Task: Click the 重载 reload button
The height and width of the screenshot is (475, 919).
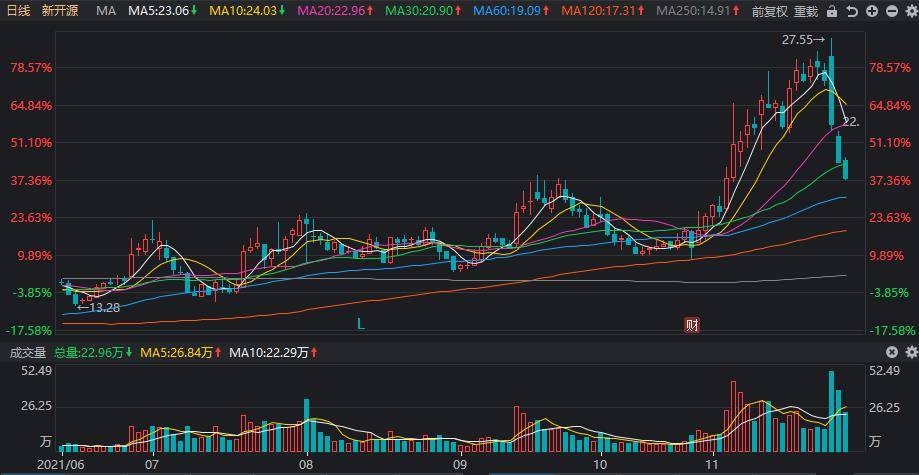Action: pos(807,11)
